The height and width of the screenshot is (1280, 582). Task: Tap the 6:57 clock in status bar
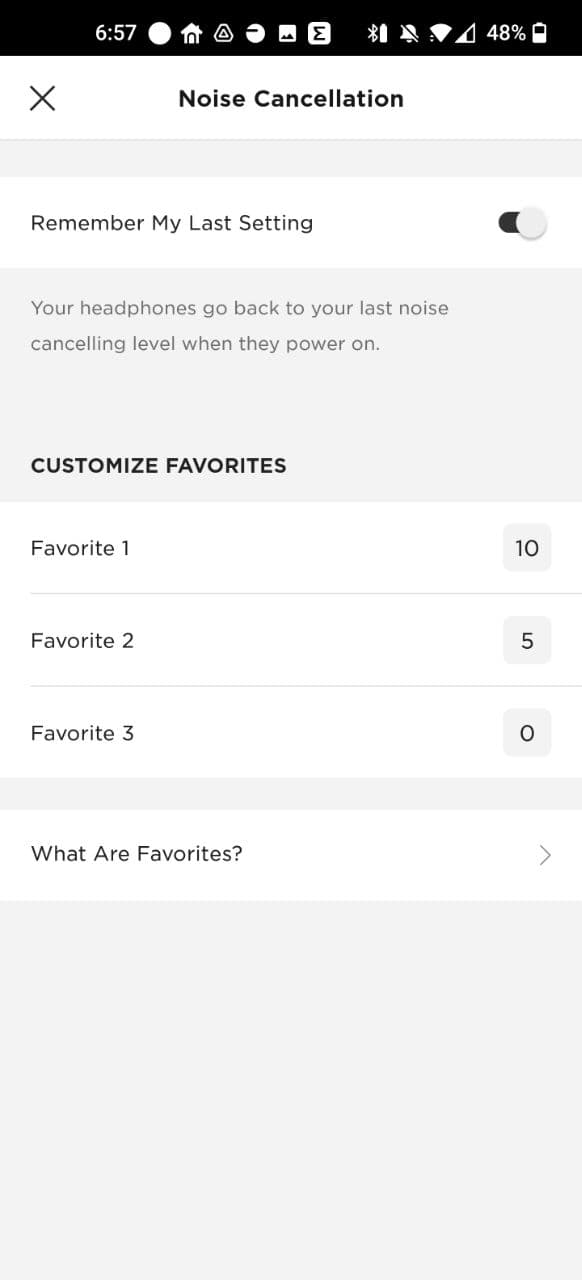point(116,33)
